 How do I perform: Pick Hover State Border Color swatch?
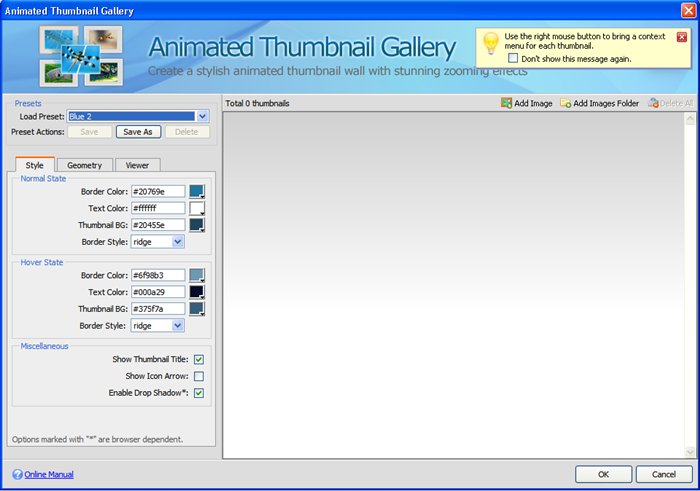(197, 275)
